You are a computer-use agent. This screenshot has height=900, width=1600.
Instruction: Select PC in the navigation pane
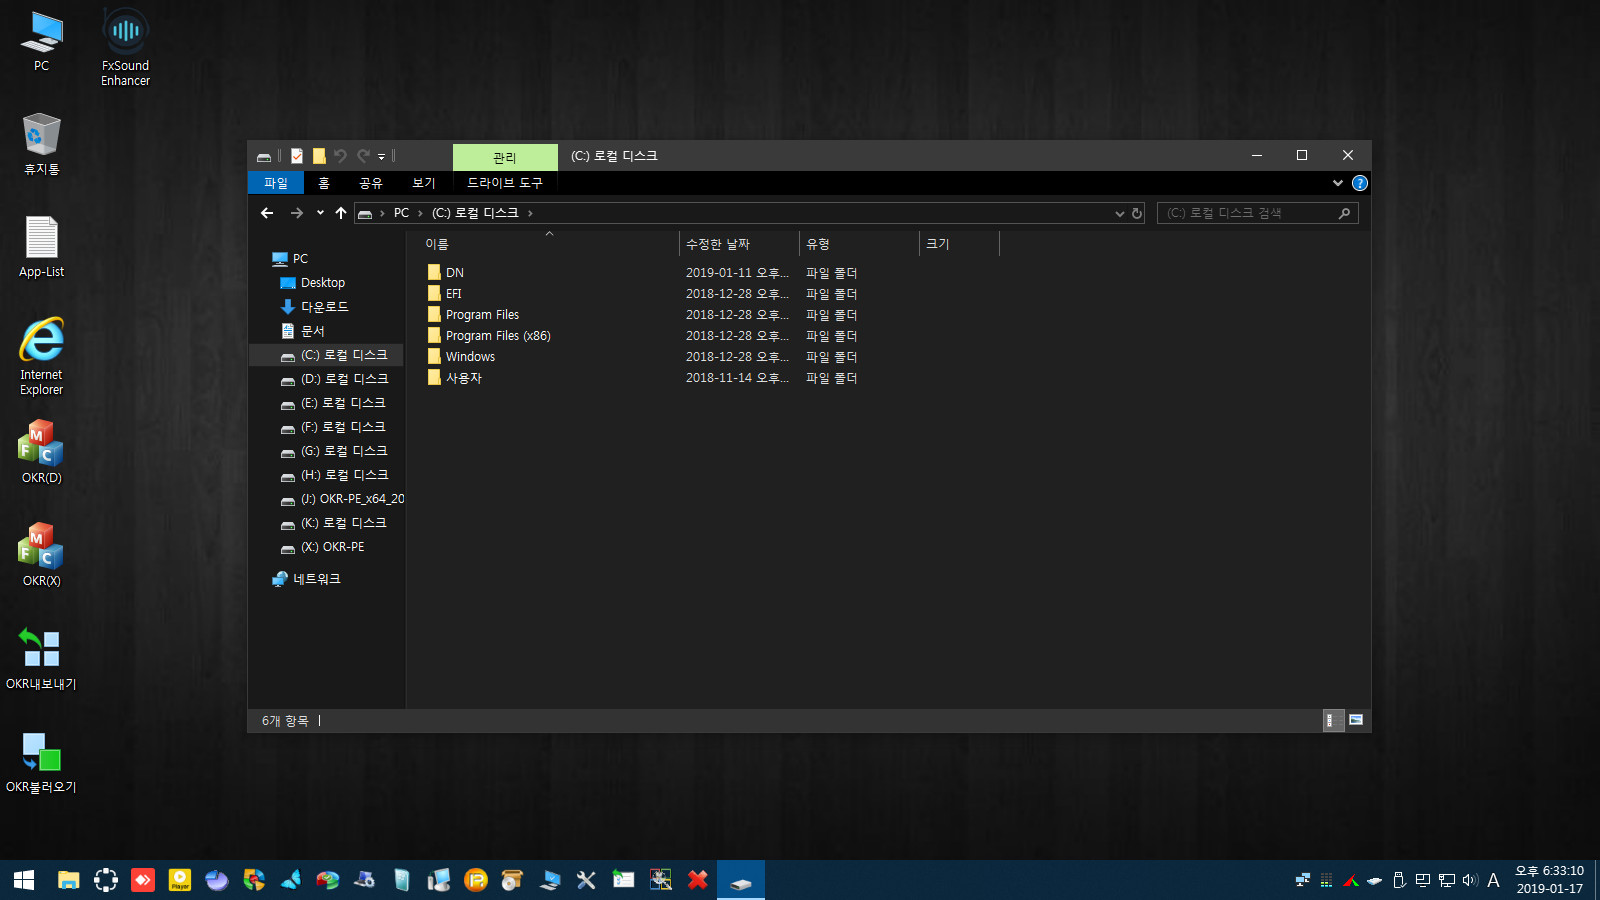click(290, 259)
